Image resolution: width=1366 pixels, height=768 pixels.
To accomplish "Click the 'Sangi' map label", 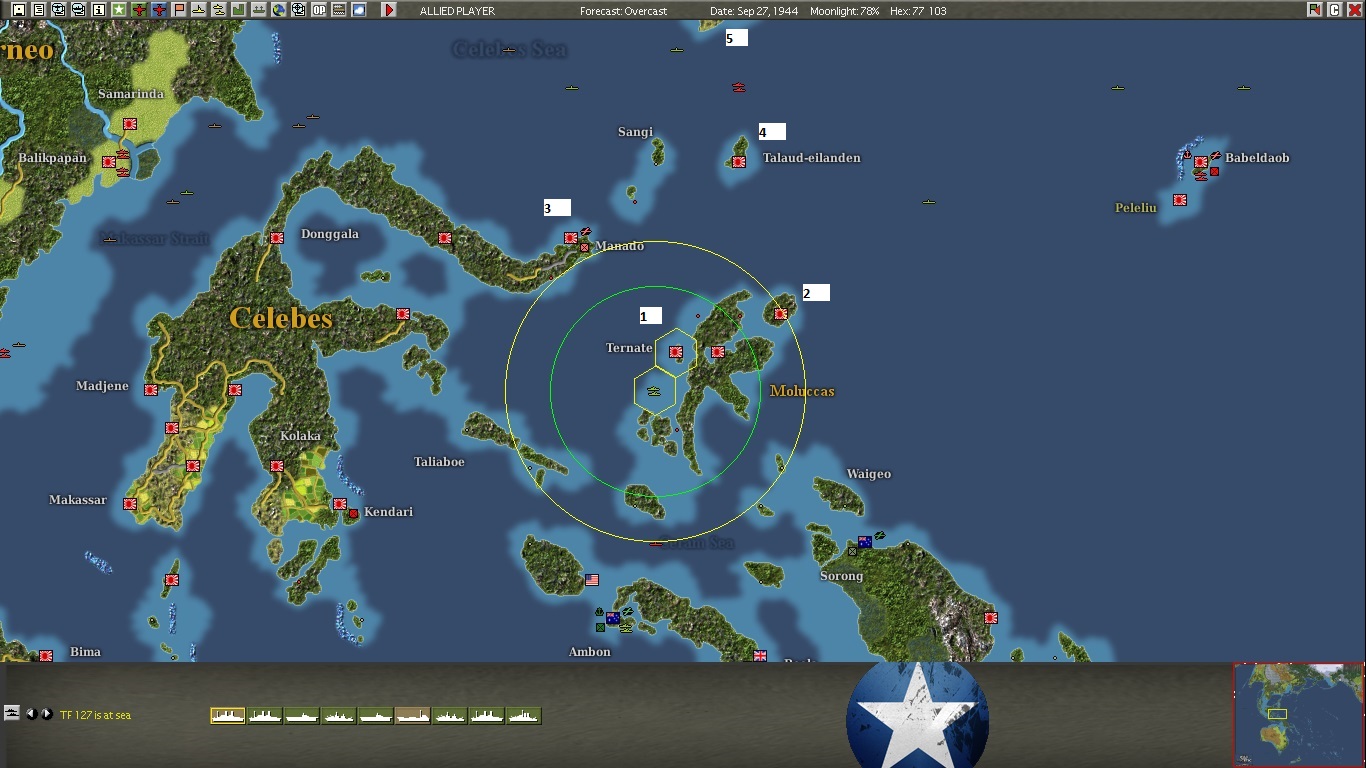I will click(x=635, y=132).
